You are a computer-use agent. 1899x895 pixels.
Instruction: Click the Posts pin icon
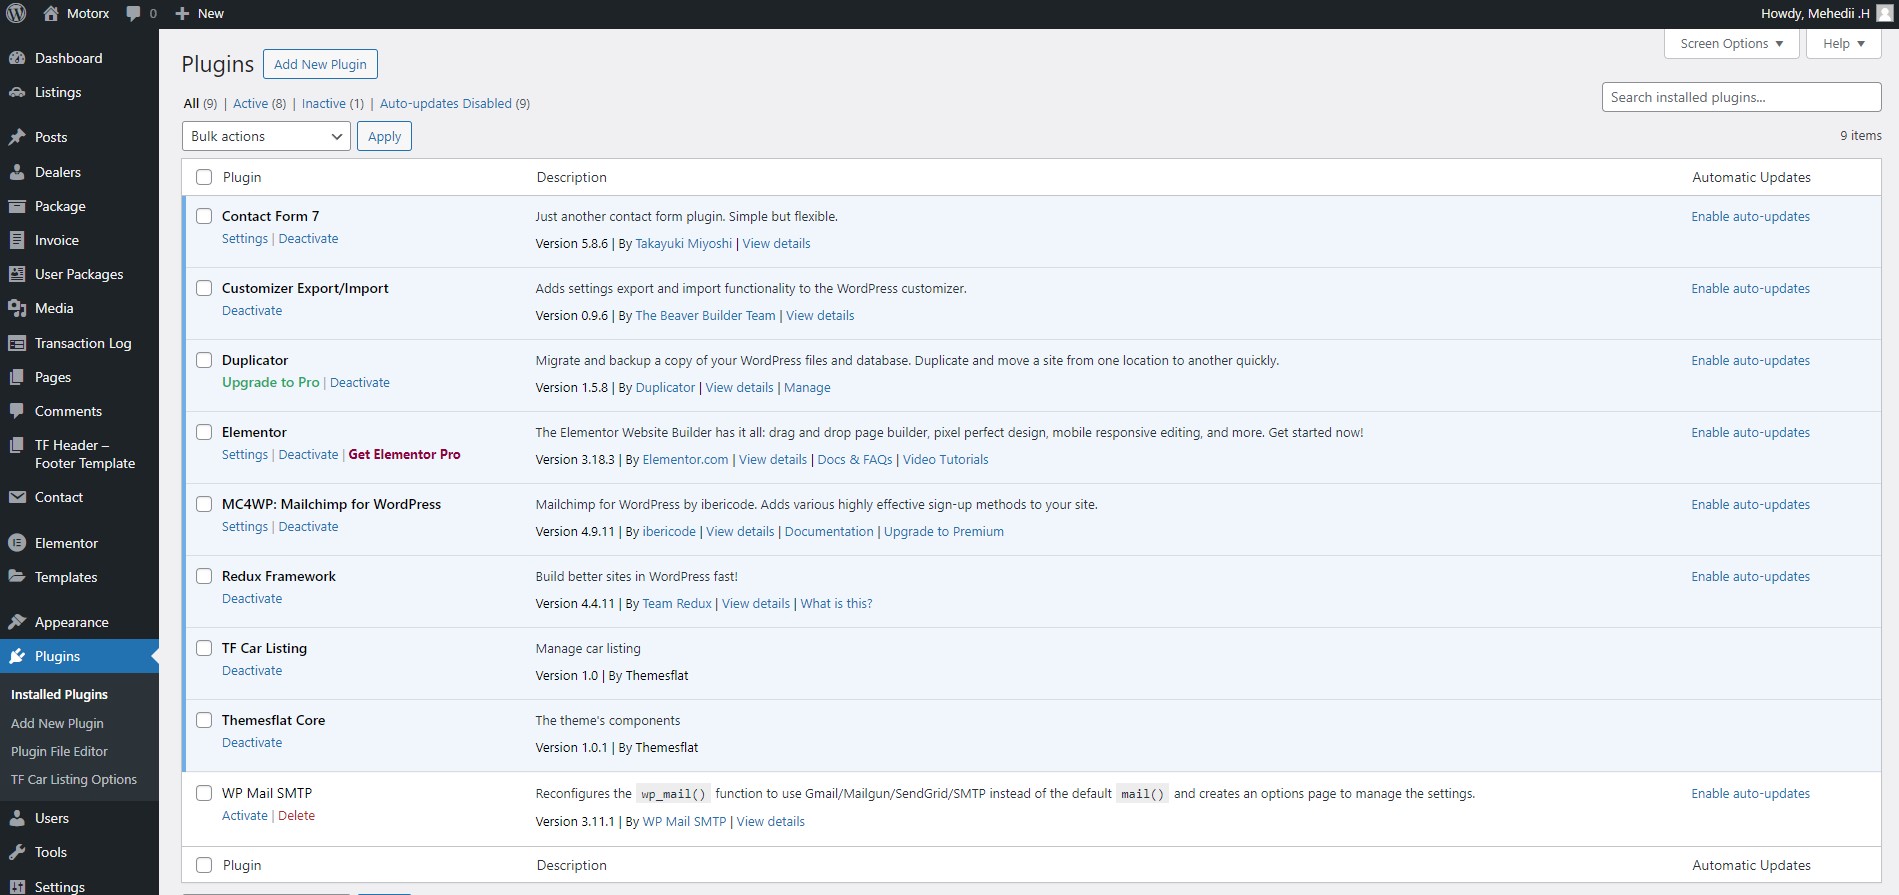[x=17, y=137]
